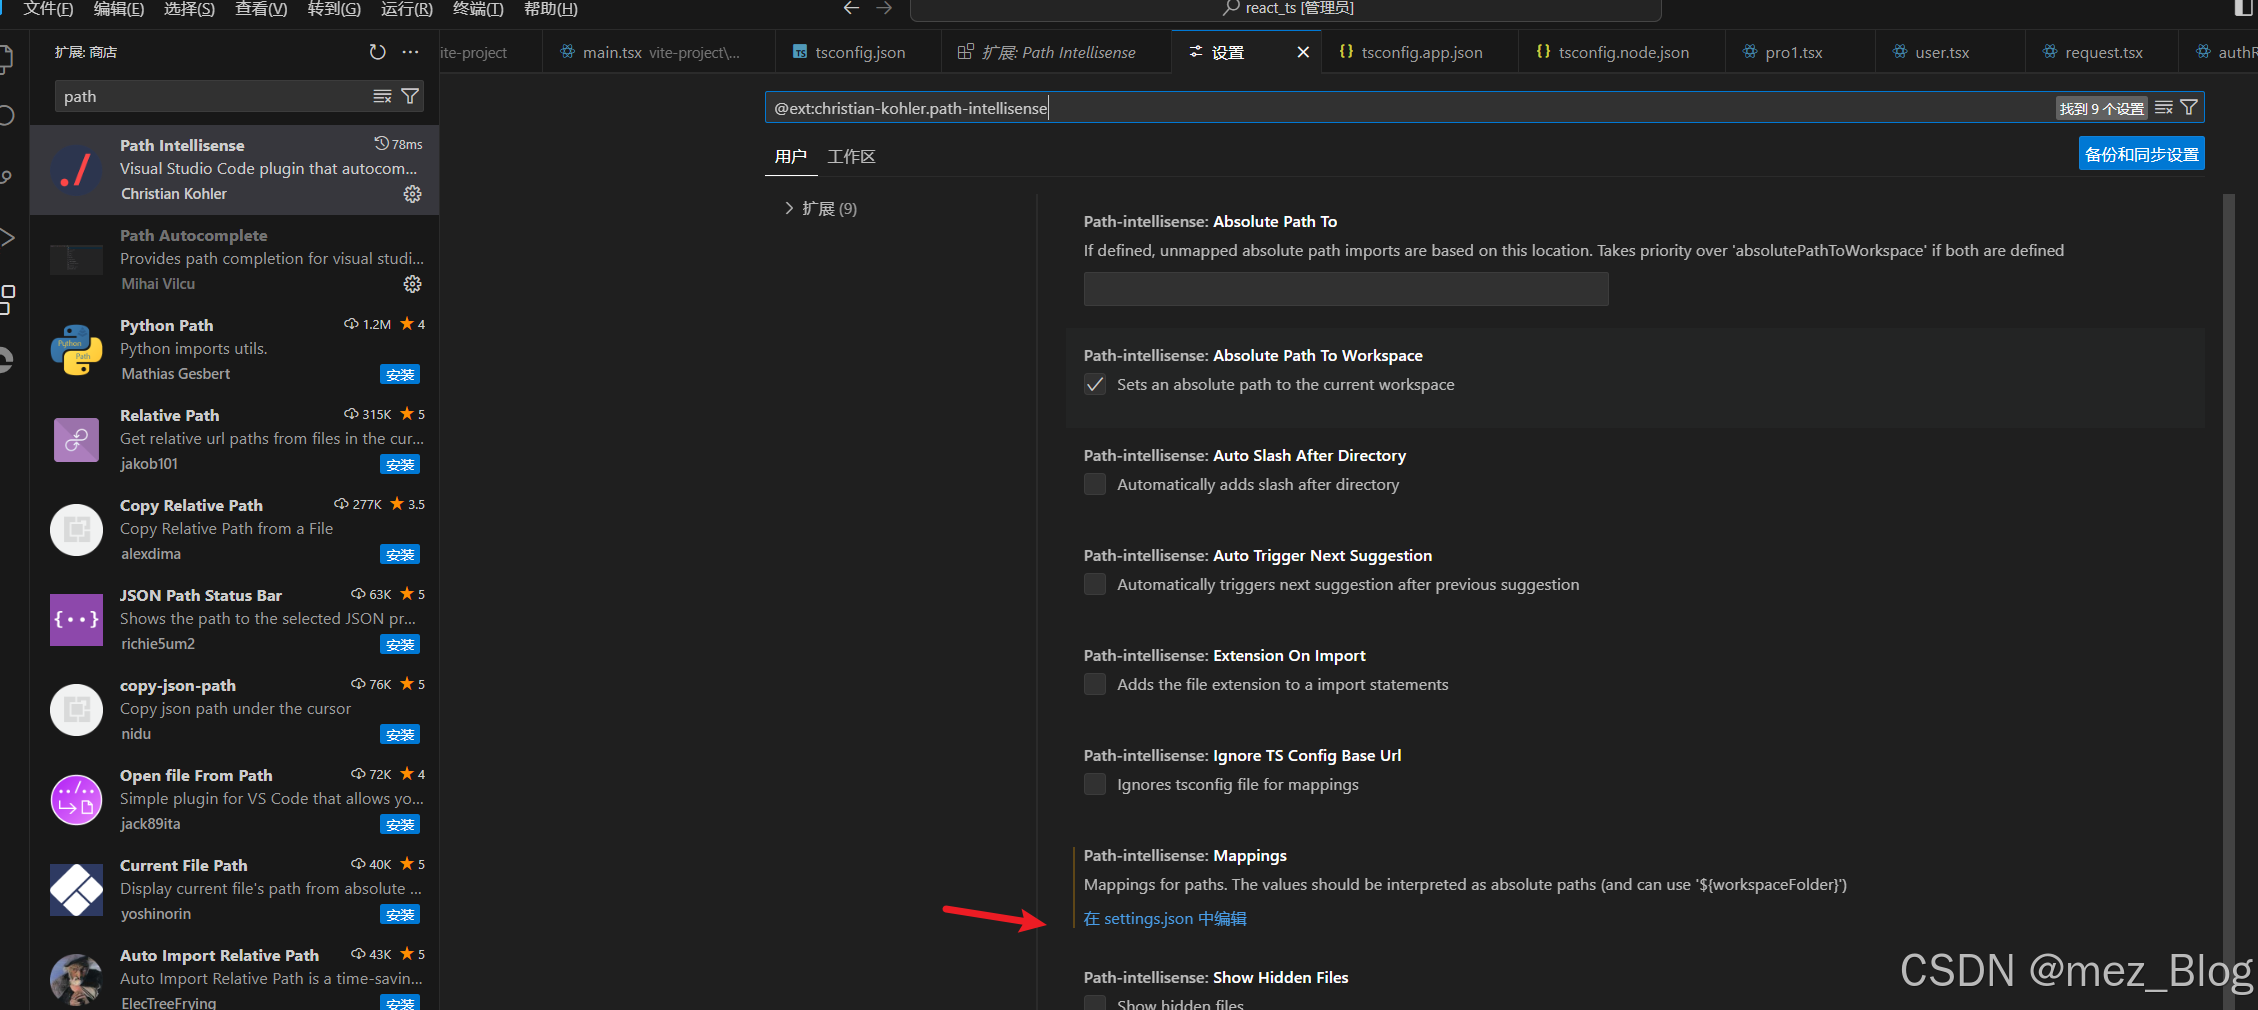Open 在 settings.json 中编辑 link
Screen dimensions: 2258x1010
1165,919
